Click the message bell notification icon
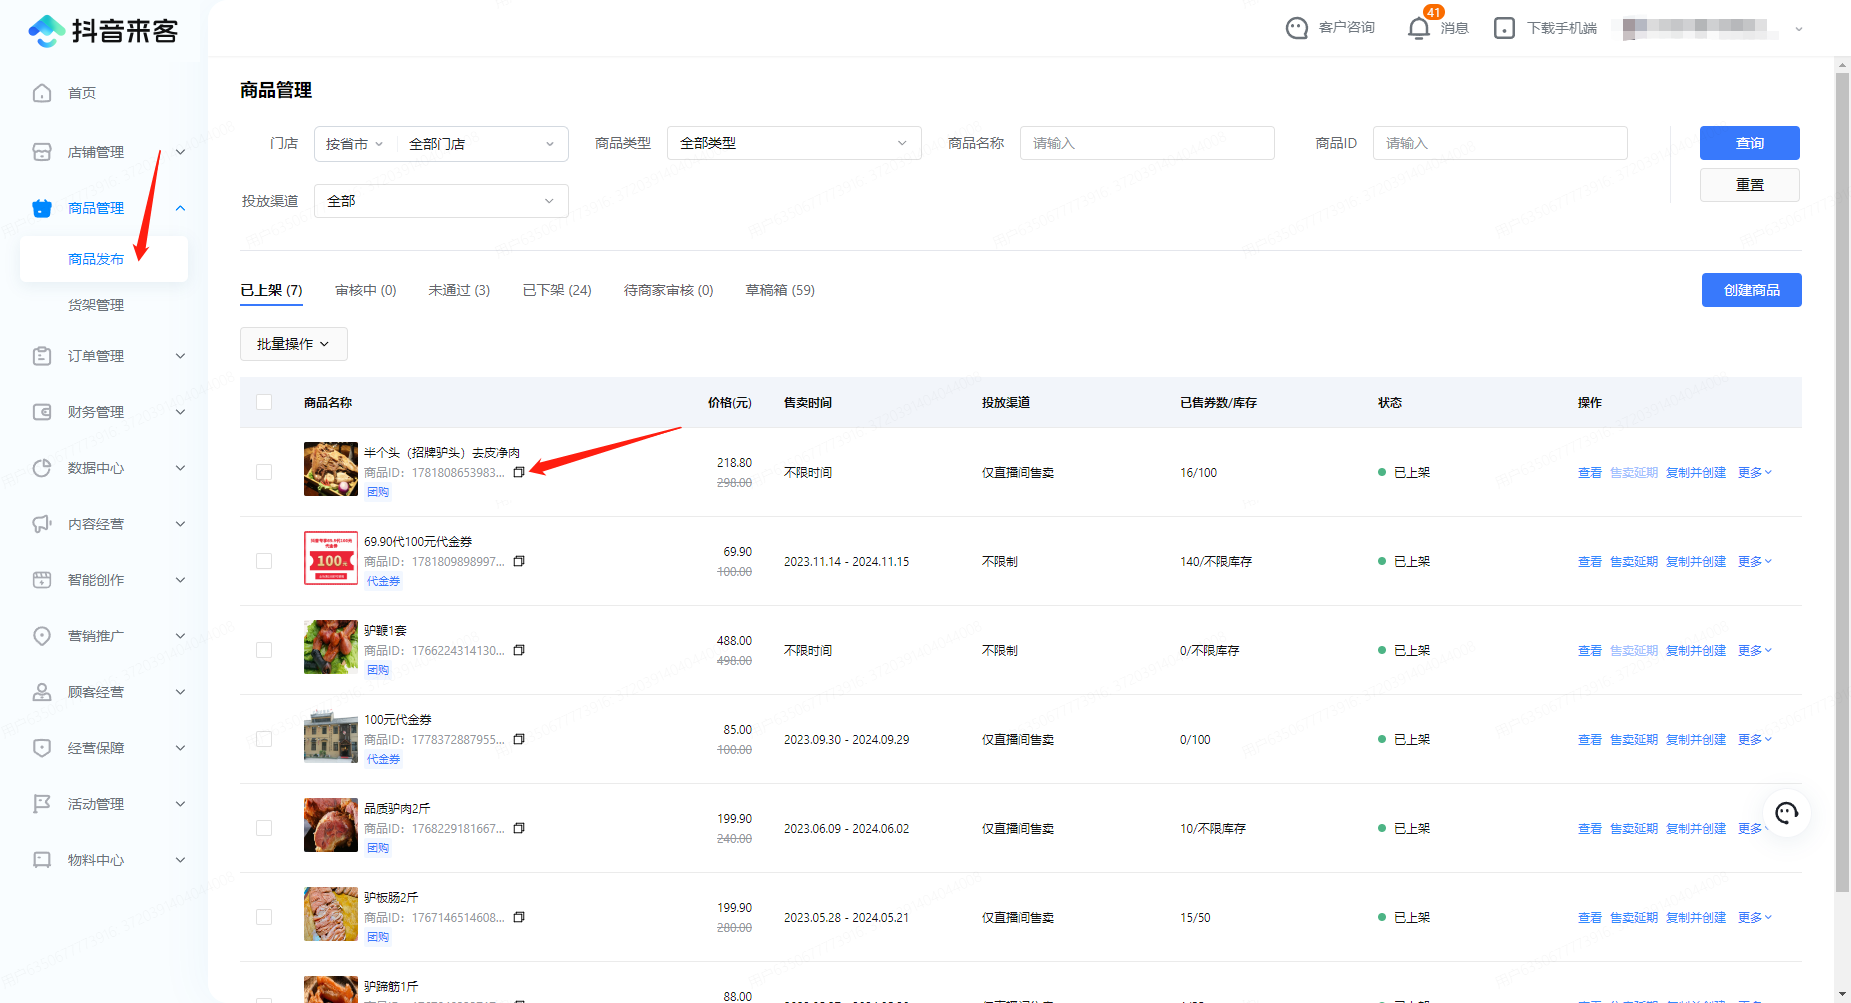 pyautogui.click(x=1418, y=28)
